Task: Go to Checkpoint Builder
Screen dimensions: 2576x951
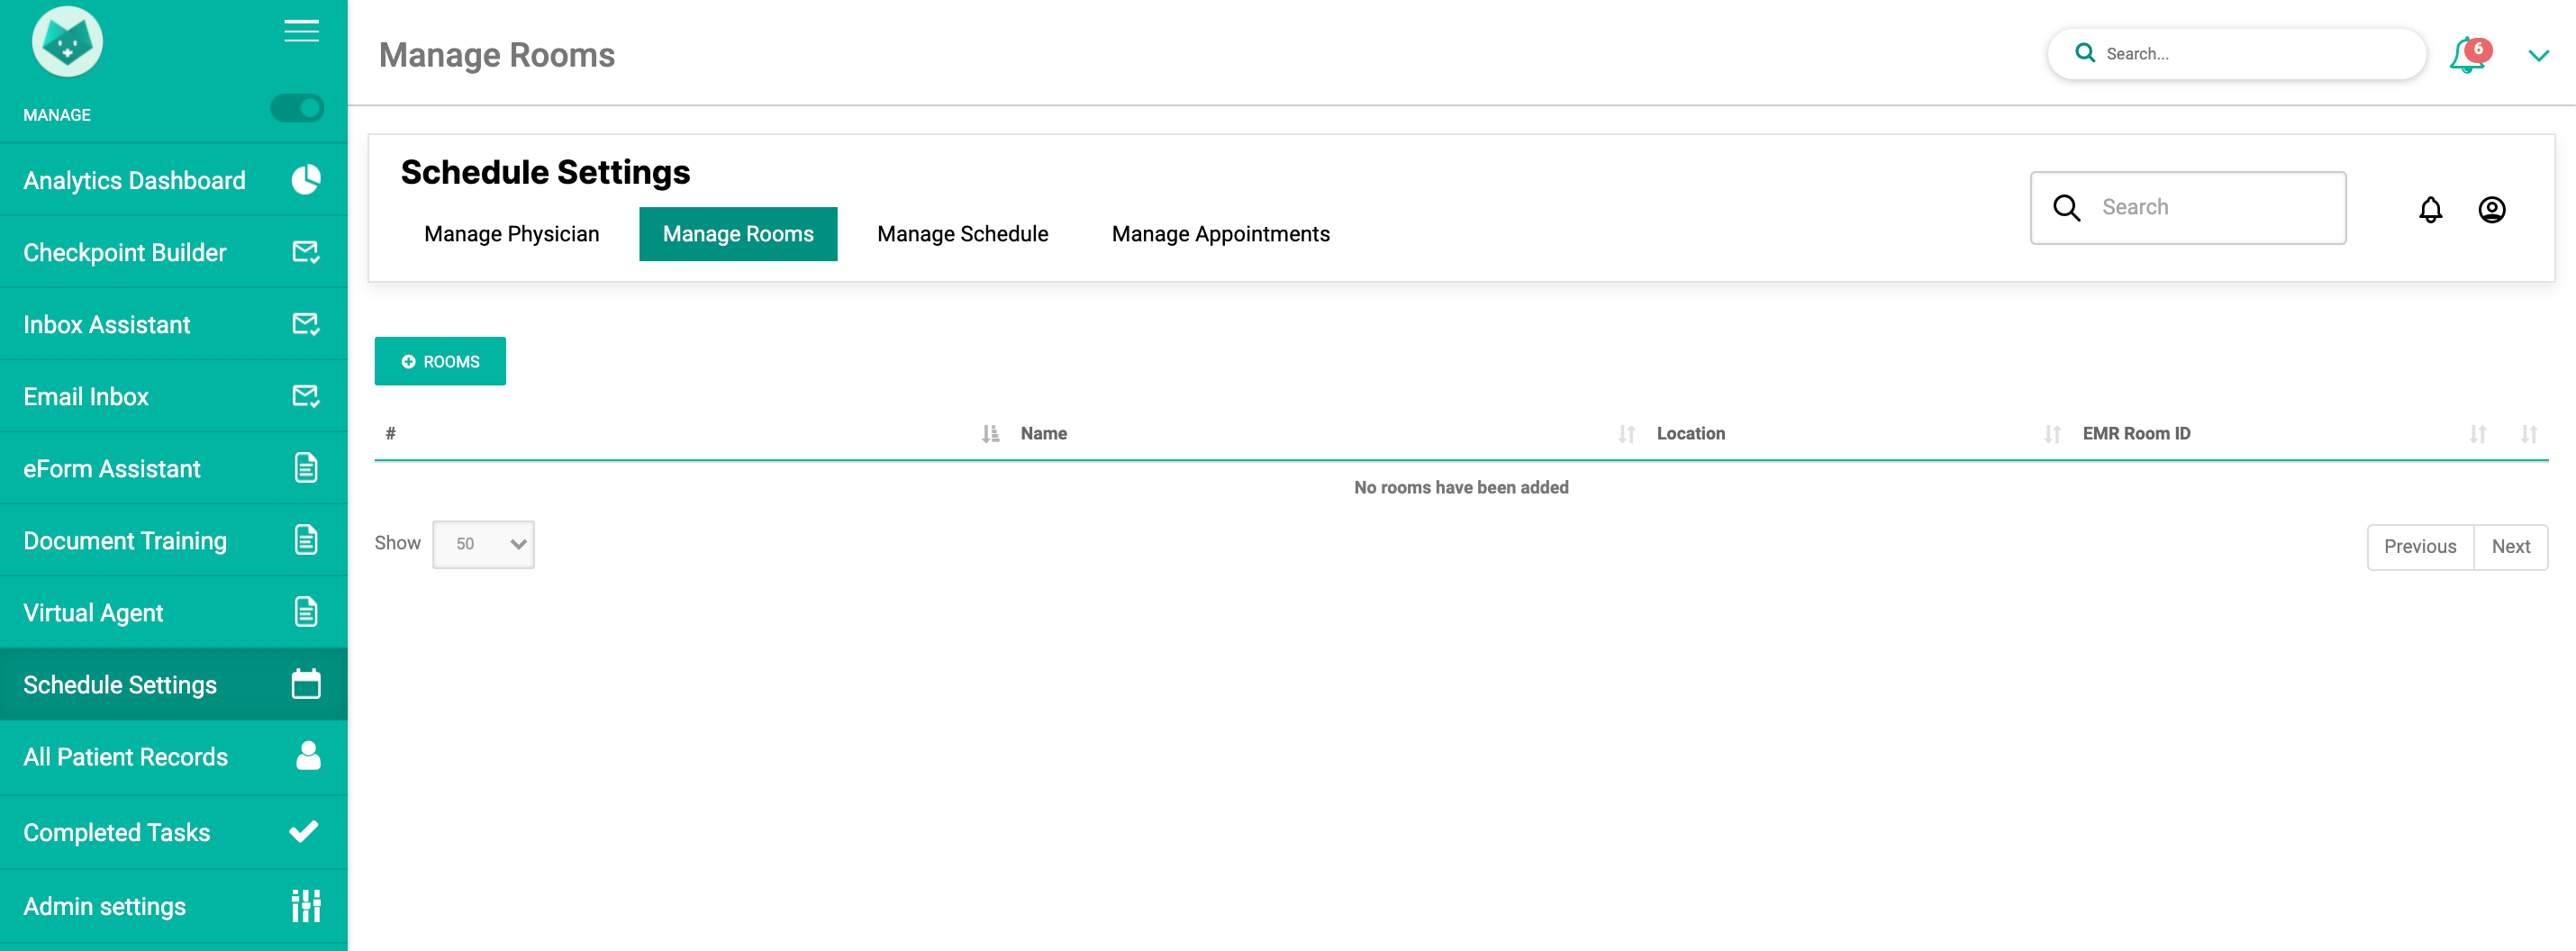Action: tap(174, 252)
